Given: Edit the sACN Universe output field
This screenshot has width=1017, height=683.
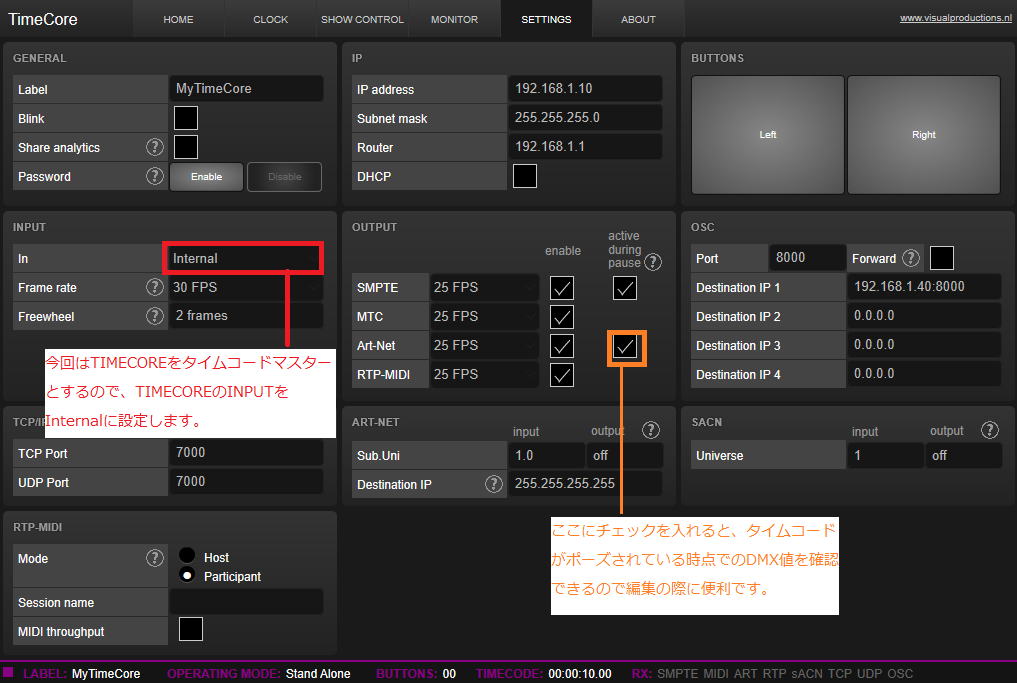Looking at the screenshot, I should pyautogui.click(x=964, y=455).
